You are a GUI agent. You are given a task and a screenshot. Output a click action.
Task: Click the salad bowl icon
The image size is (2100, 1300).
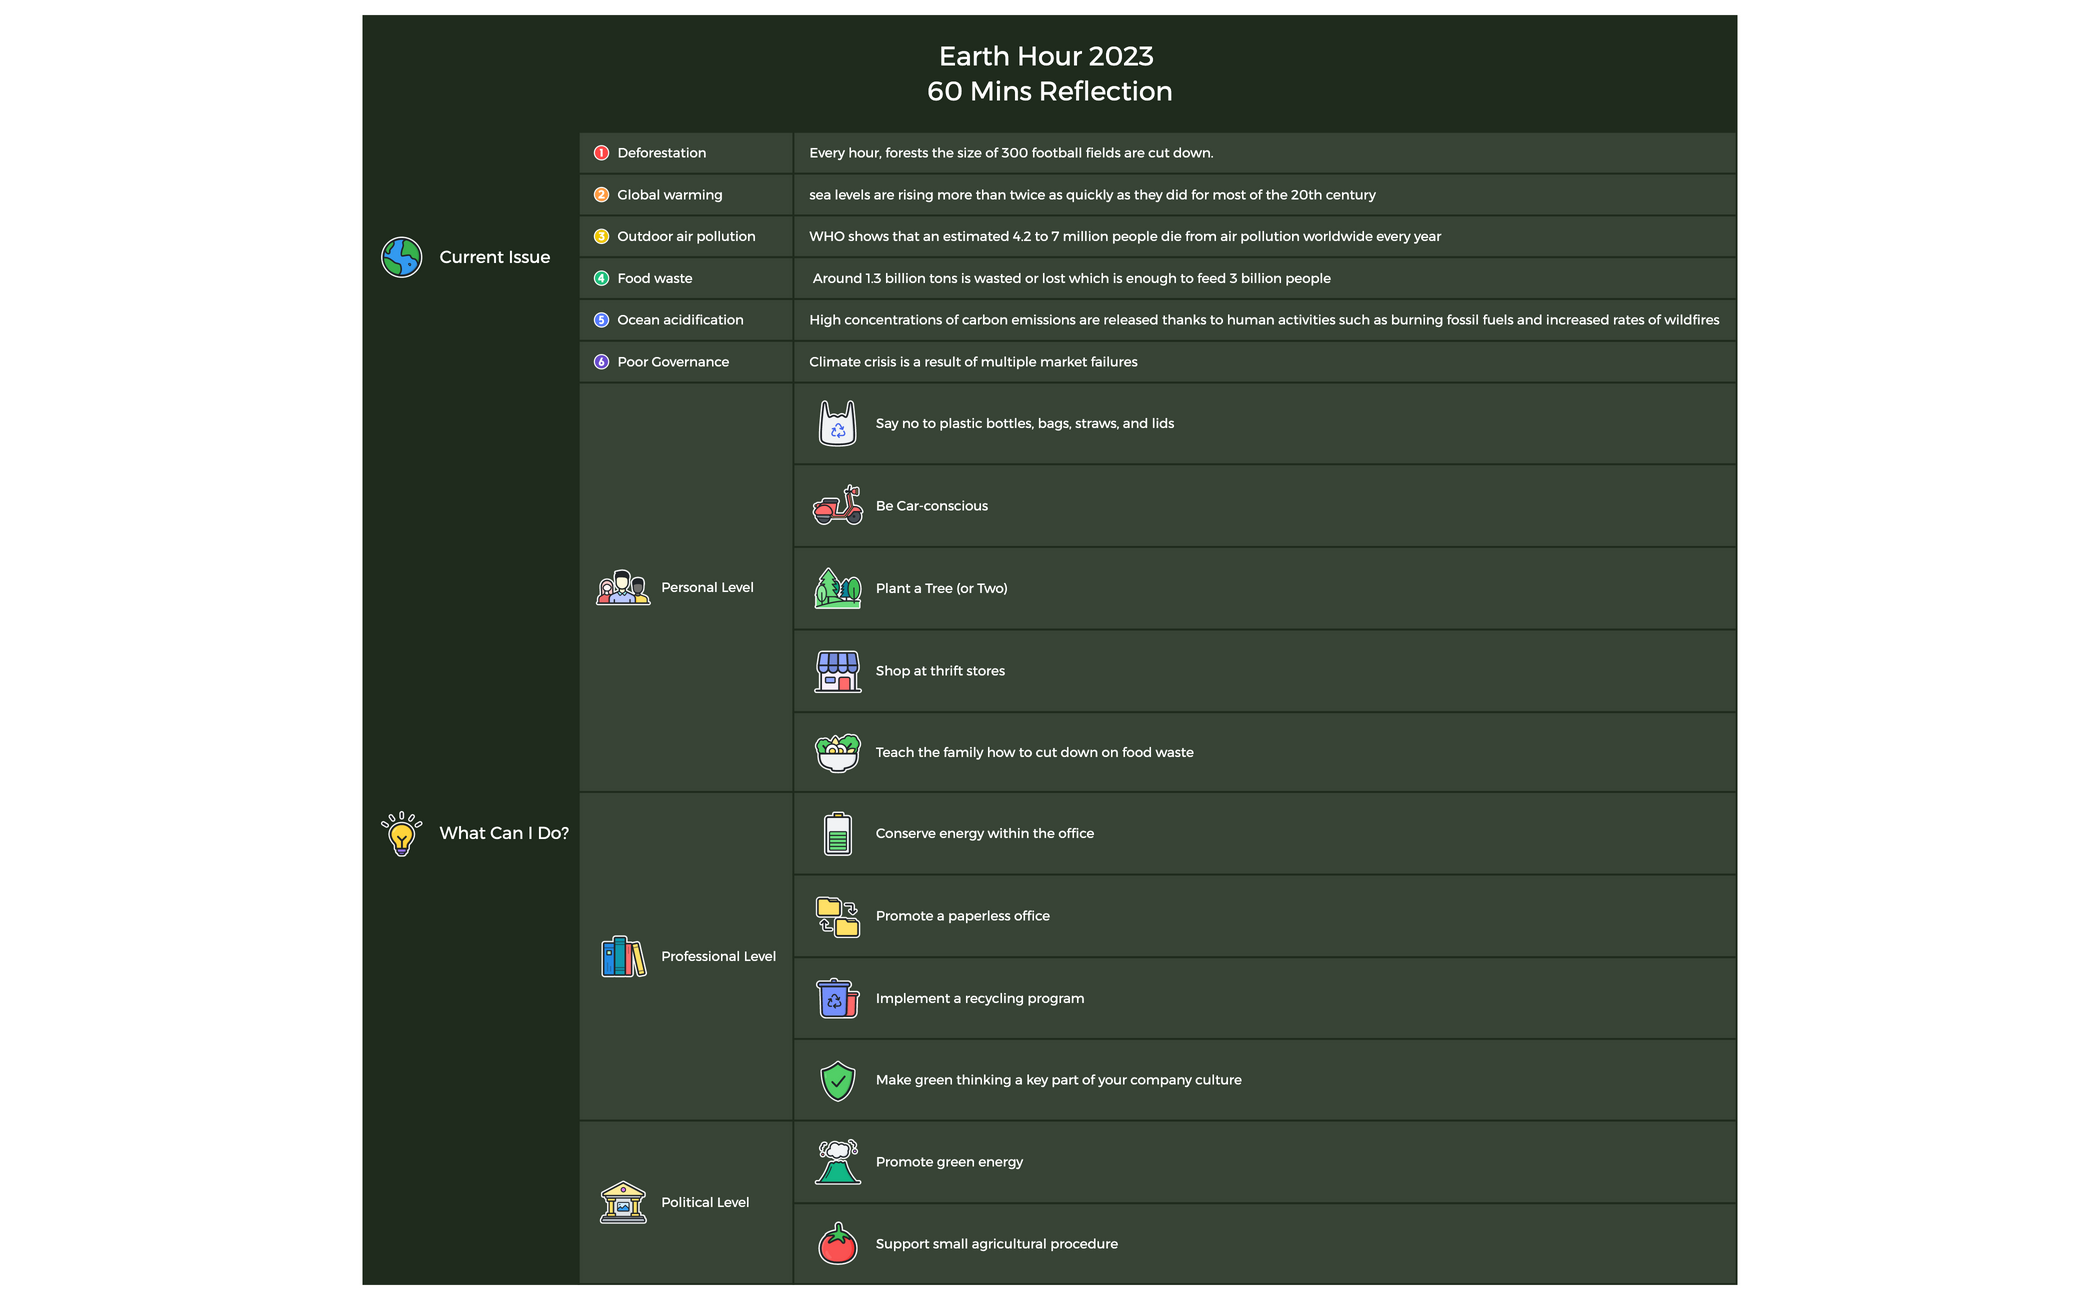(837, 753)
